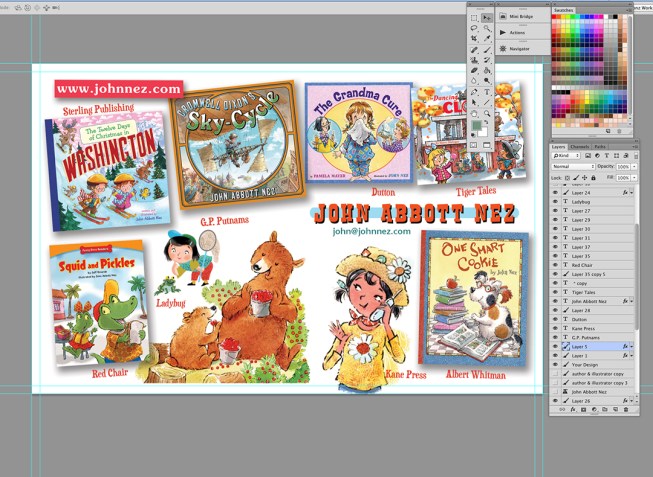Create new swatch in Swatches panel
This screenshot has width=653, height=477.
(x=608, y=131)
